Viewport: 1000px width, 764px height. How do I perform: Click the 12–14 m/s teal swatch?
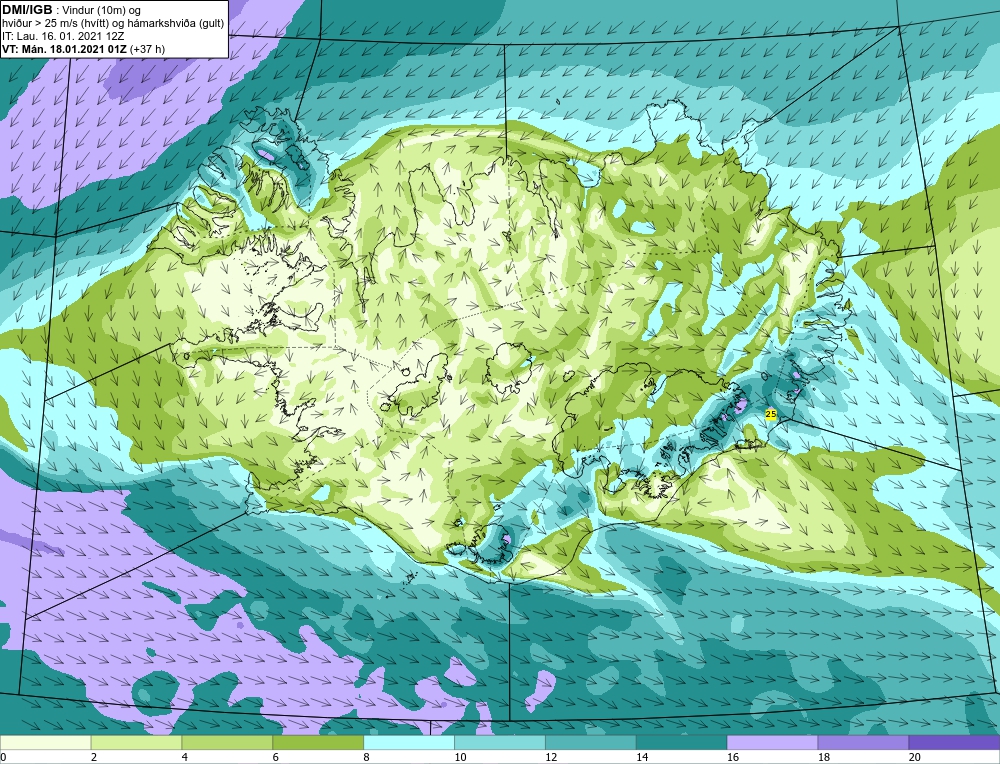click(x=591, y=743)
